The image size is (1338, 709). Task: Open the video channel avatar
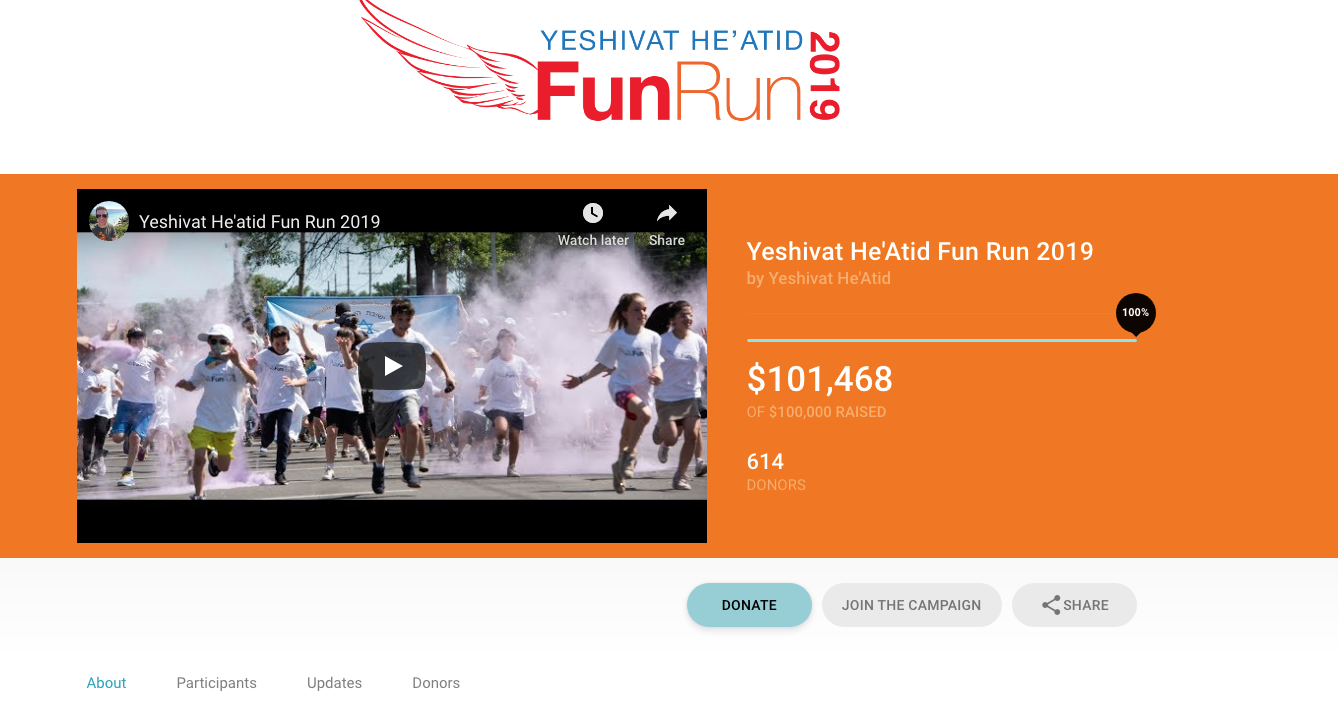click(x=109, y=221)
